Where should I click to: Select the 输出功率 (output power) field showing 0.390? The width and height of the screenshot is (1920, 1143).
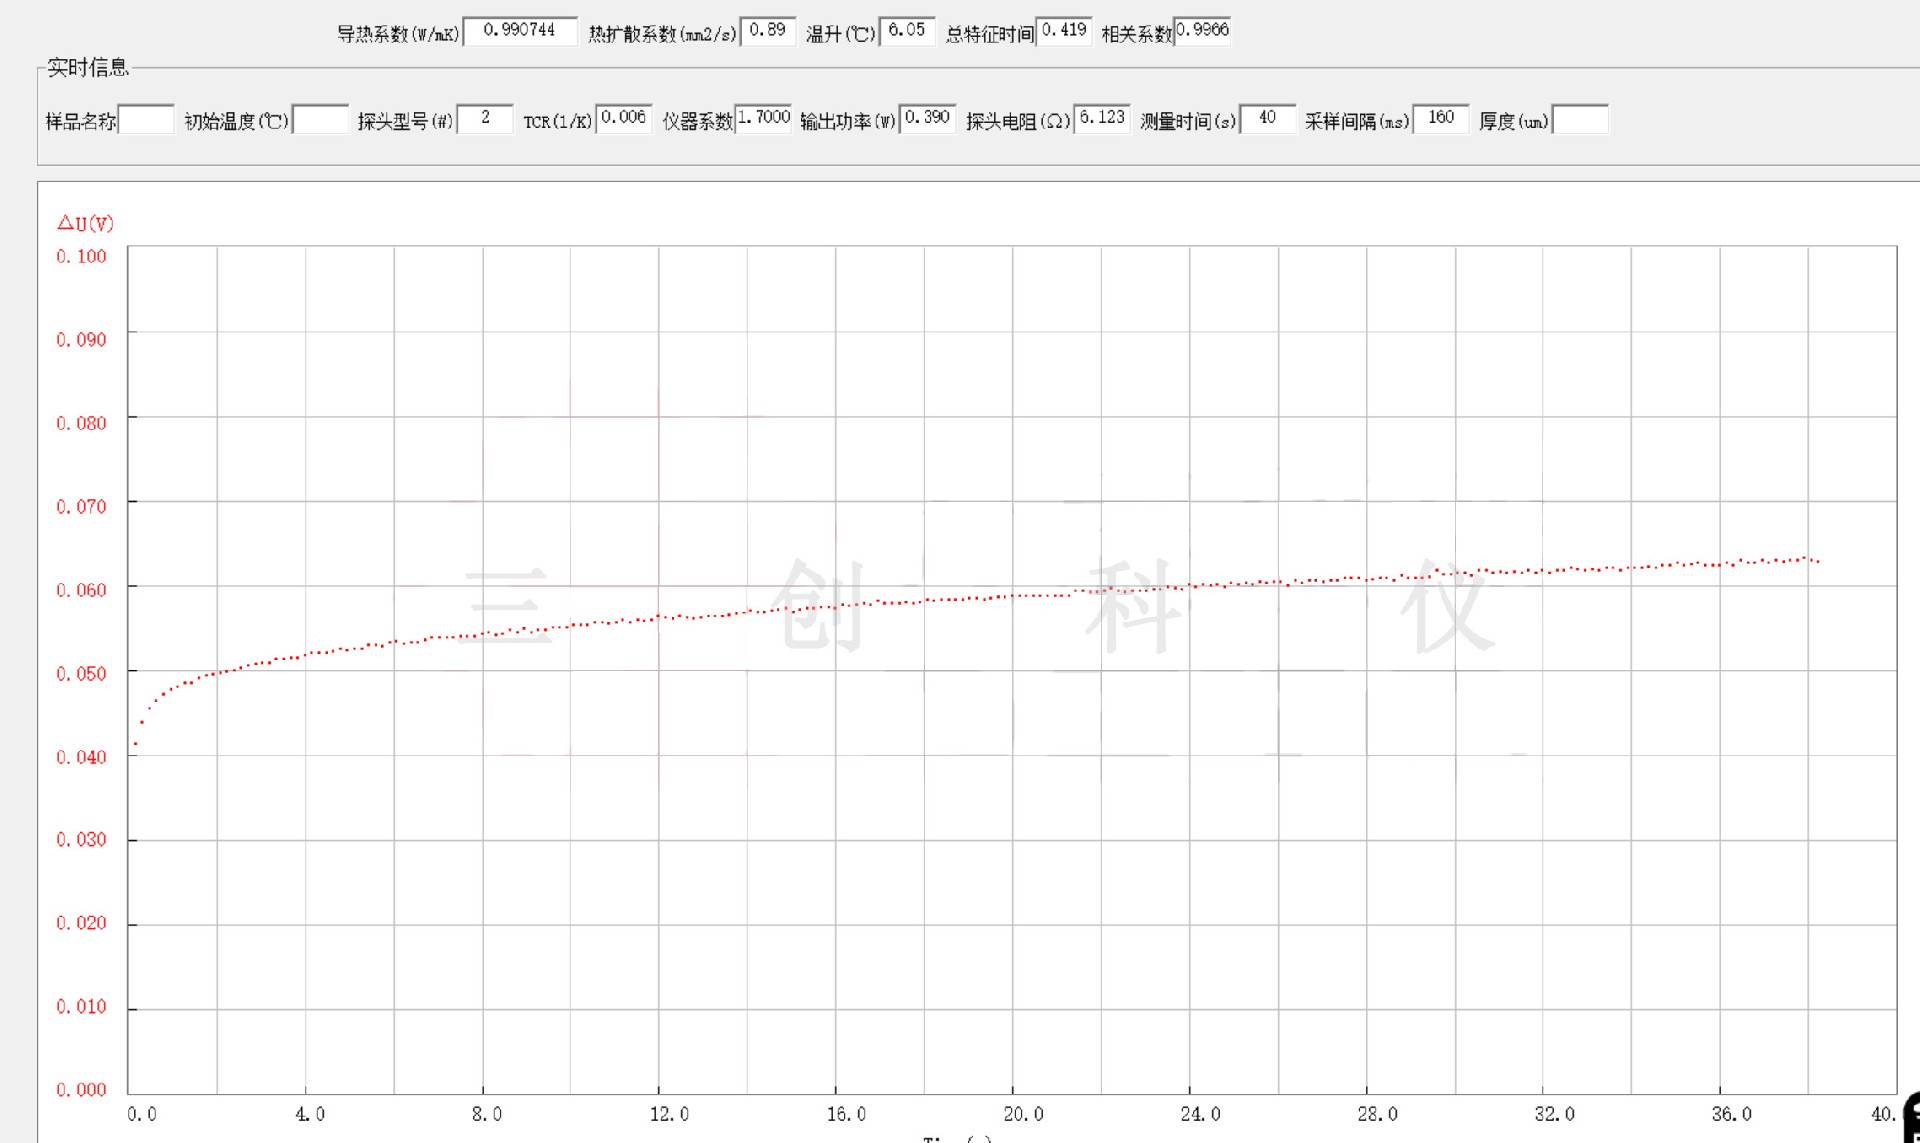pos(927,118)
